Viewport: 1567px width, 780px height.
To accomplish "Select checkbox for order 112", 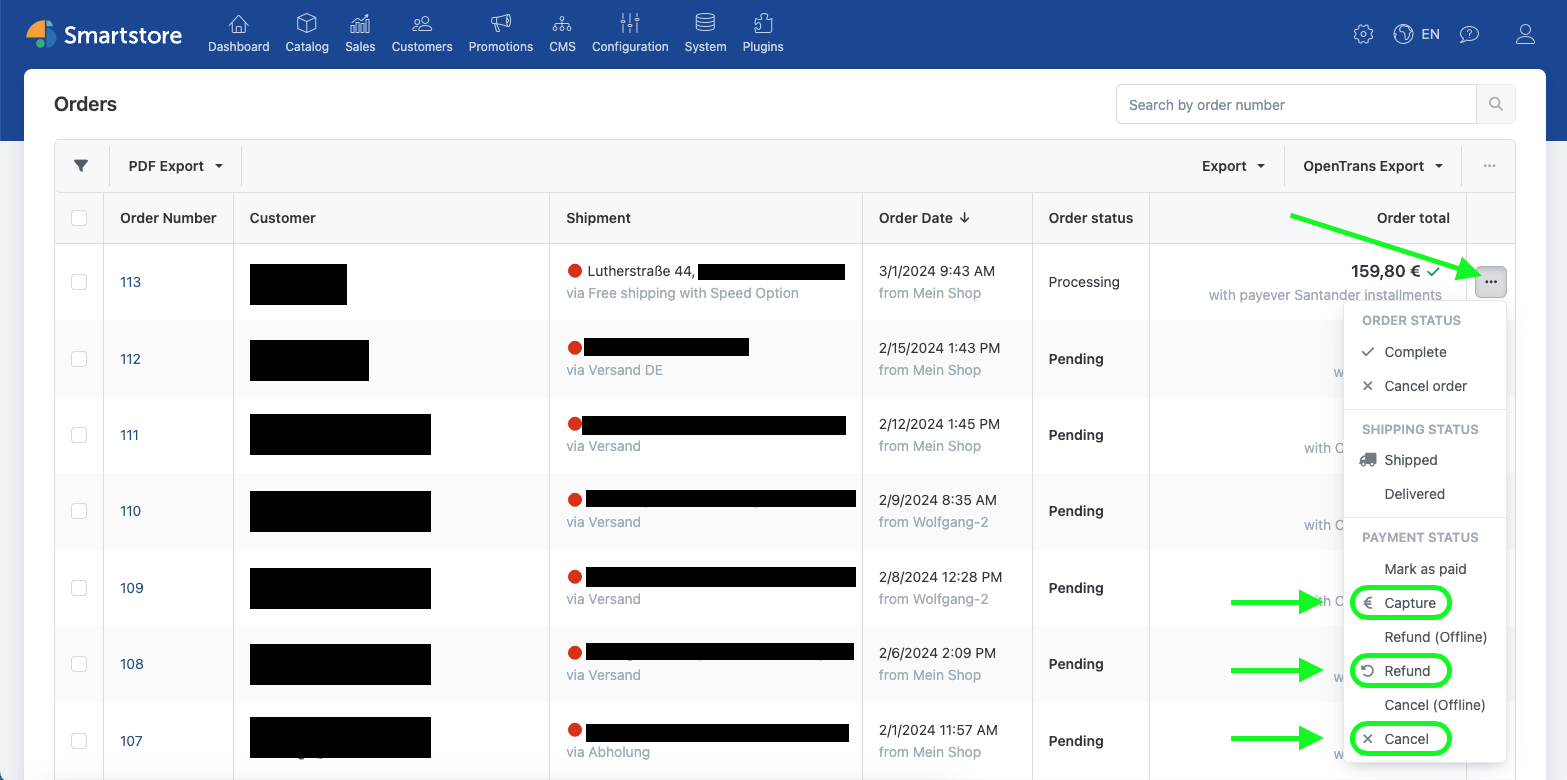I will point(79,359).
